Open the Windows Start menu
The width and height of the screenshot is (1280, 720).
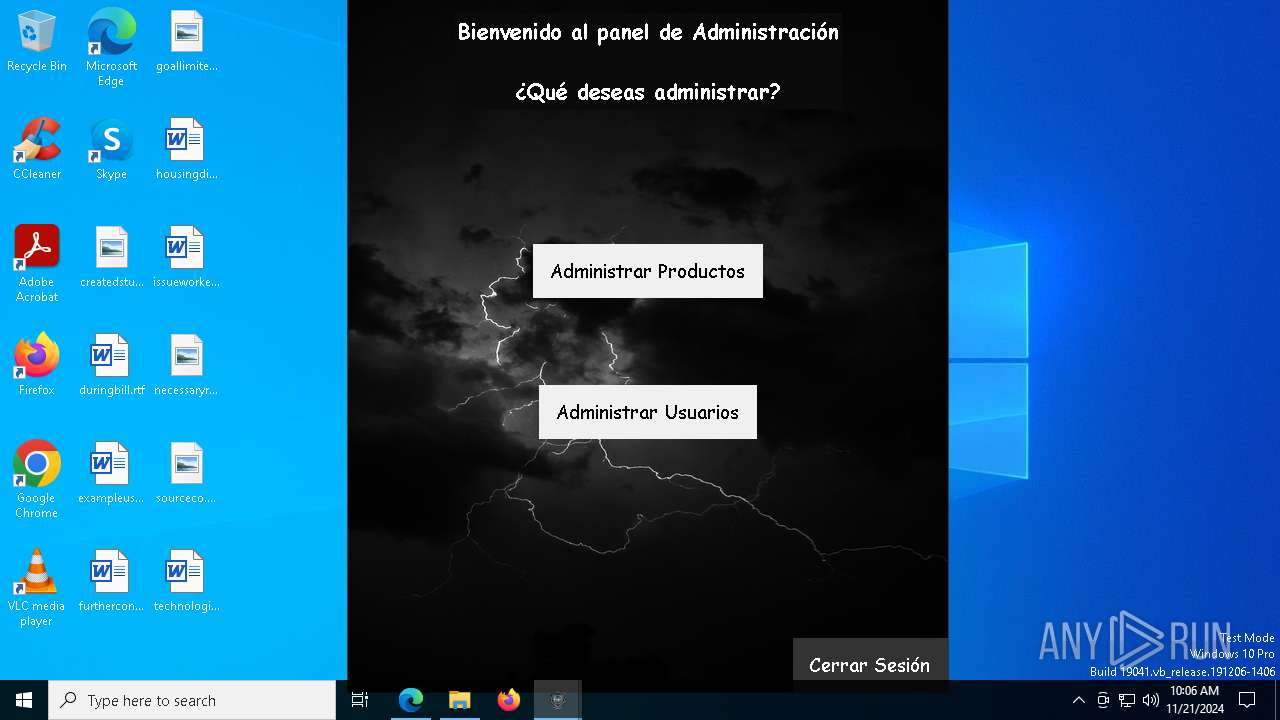24,700
